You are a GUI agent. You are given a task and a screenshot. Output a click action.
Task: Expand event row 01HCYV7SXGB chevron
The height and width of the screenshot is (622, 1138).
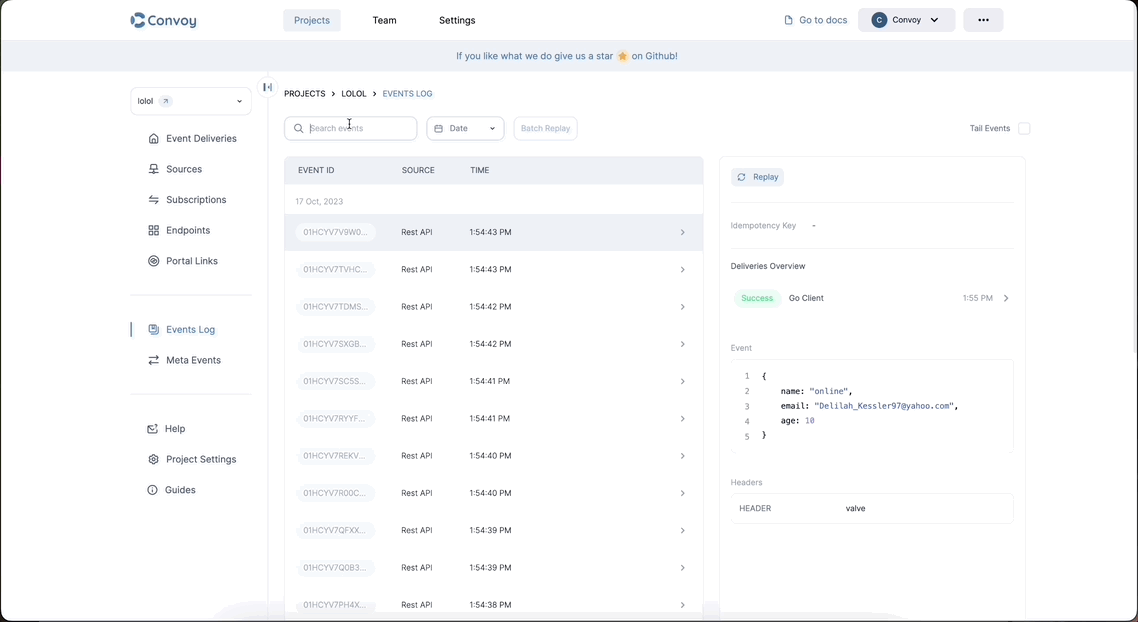coord(682,344)
